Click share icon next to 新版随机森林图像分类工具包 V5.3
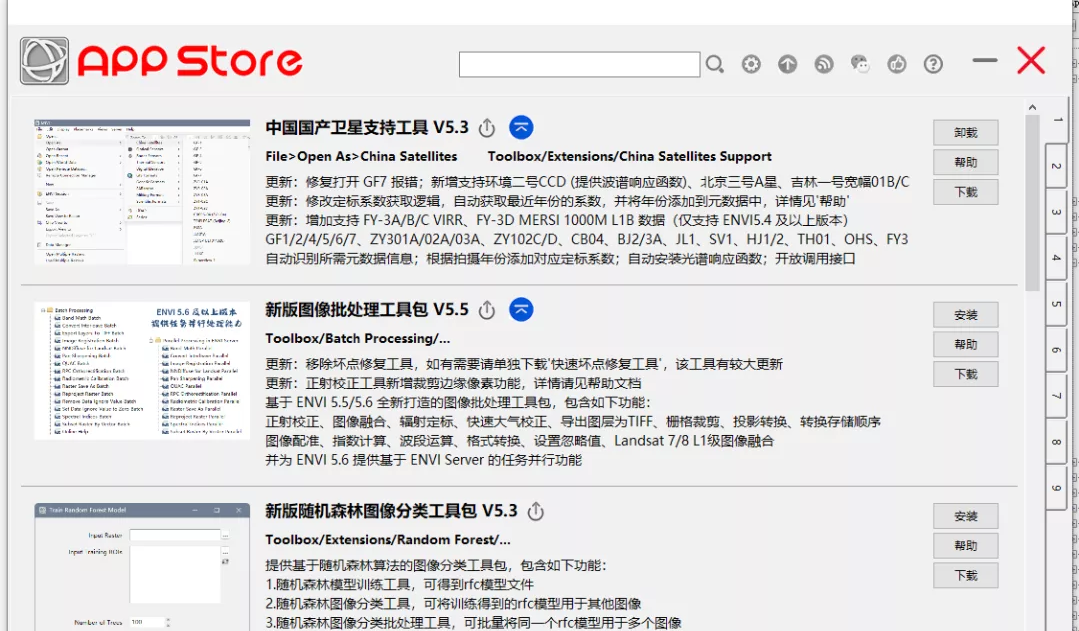The image size is (1079, 631). click(535, 511)
